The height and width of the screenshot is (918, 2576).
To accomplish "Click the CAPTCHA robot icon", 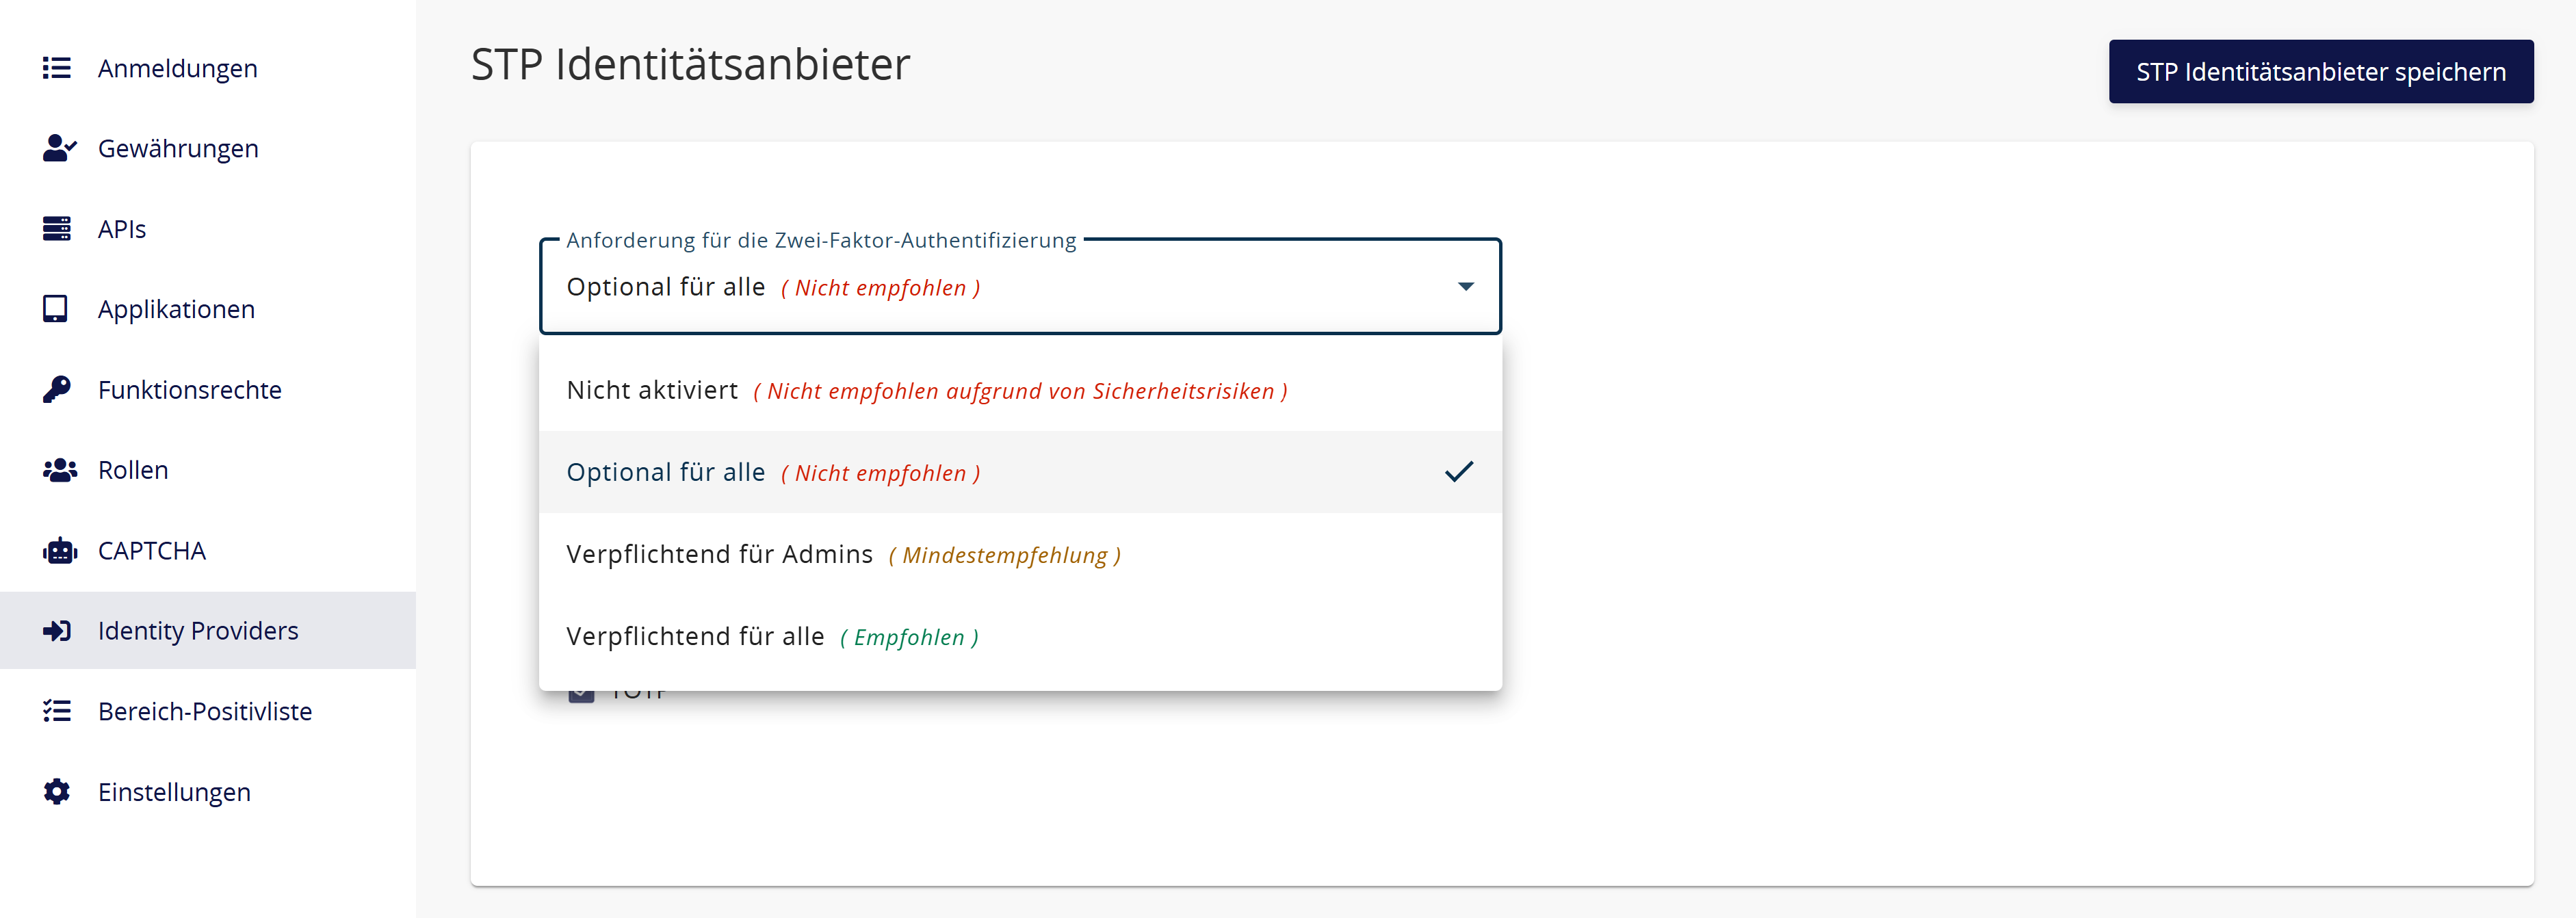I will [60, 550].
